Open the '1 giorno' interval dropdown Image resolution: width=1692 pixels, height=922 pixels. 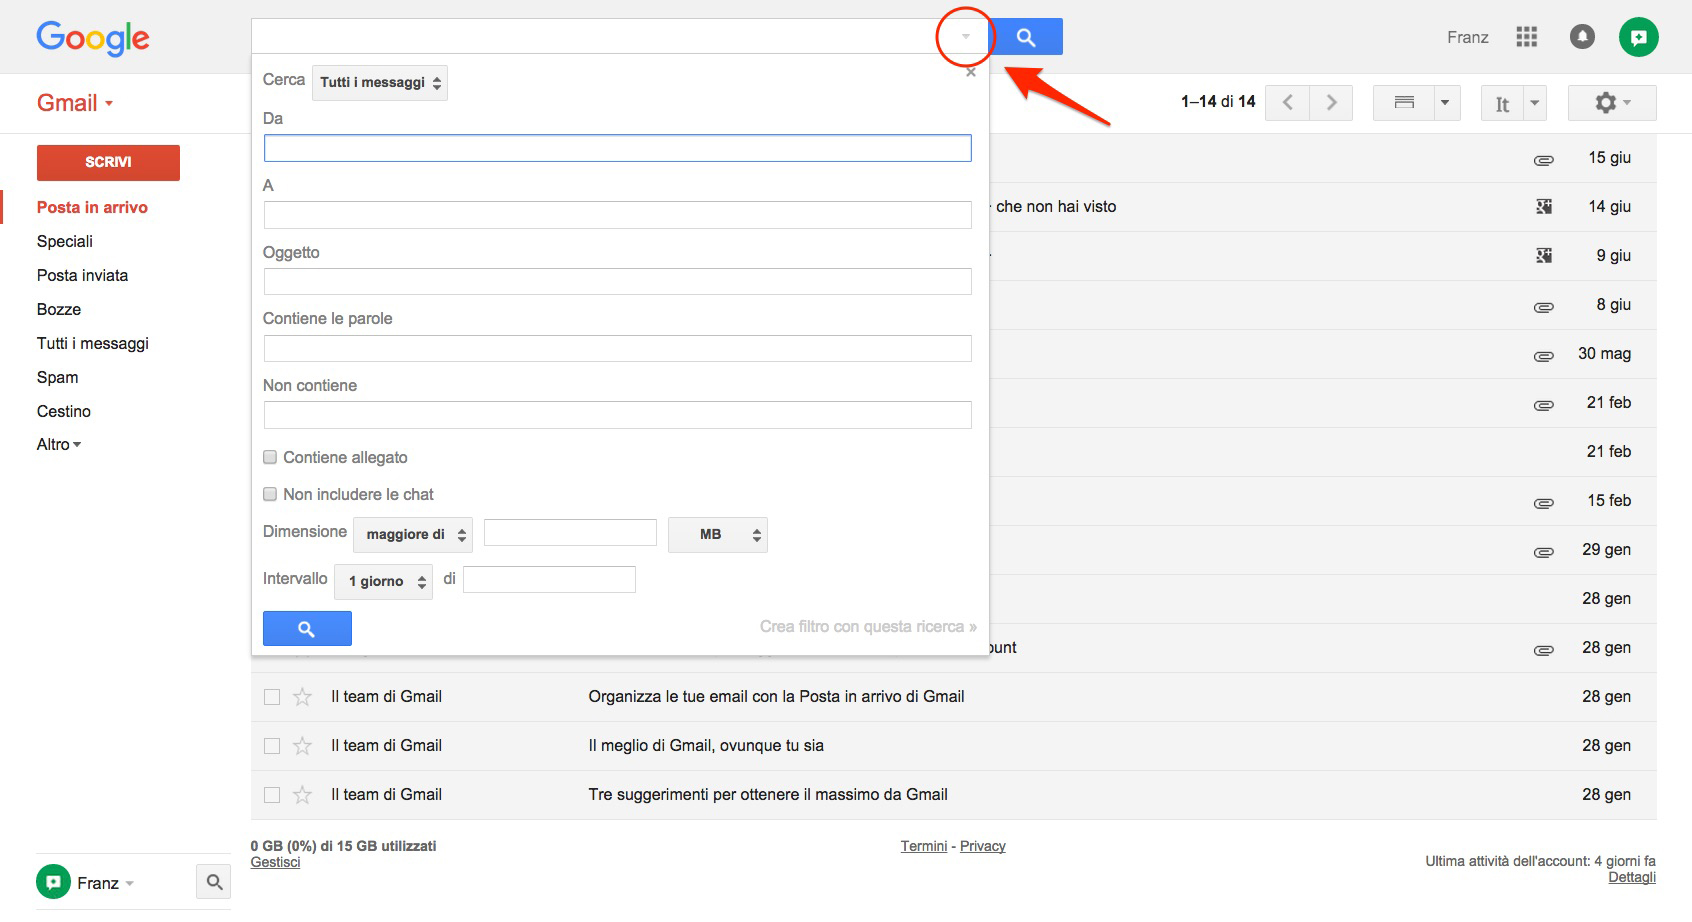[x=384, y=581]
